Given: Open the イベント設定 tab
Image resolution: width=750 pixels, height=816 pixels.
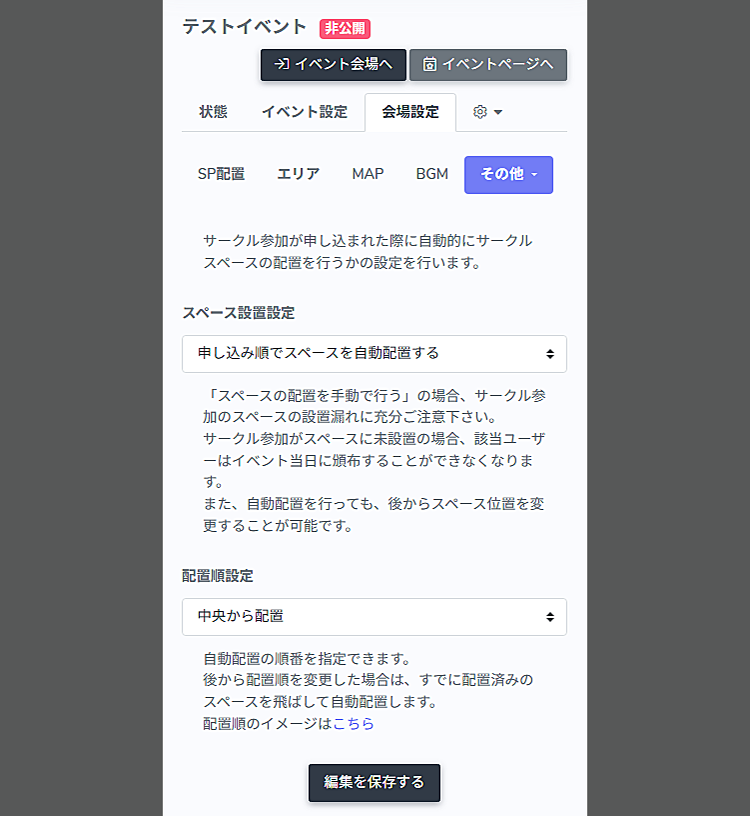Looking at the screenshot, I should tap(304, 112).
